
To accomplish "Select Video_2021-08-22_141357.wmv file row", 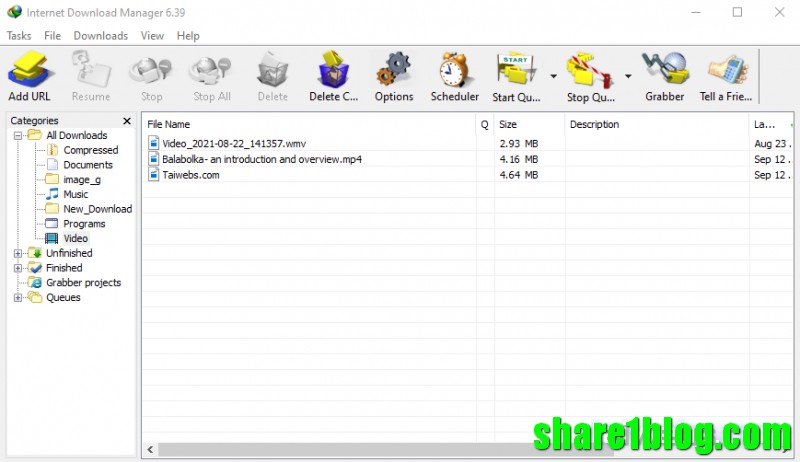I will pos(468,144).
